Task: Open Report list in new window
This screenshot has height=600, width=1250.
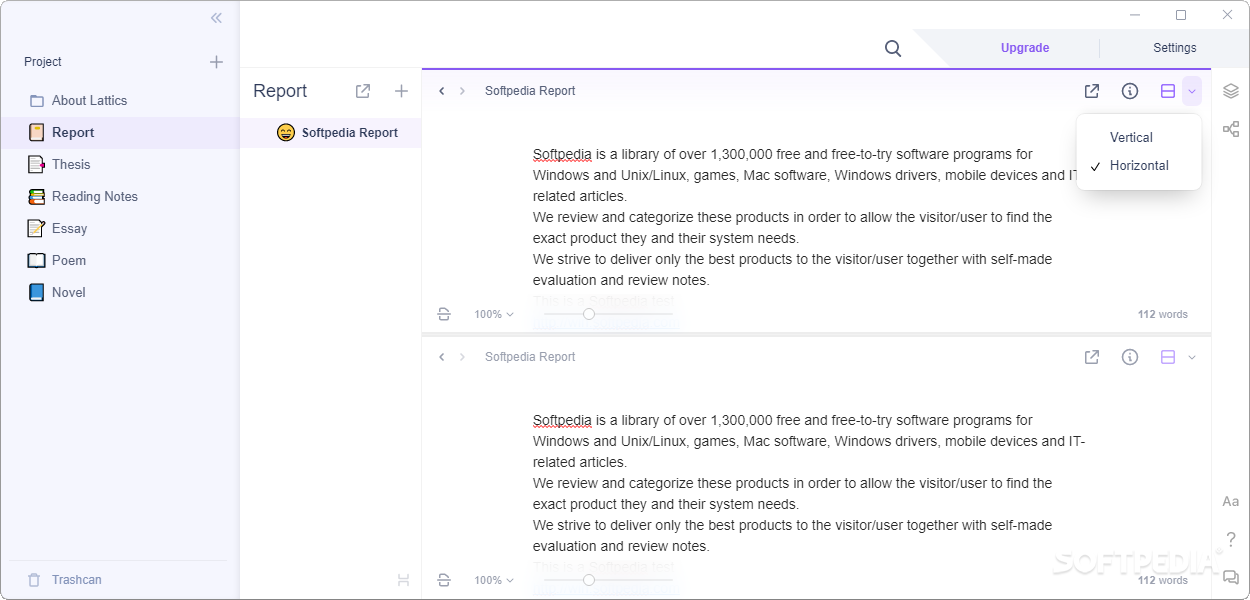Action: coord(363,91)
